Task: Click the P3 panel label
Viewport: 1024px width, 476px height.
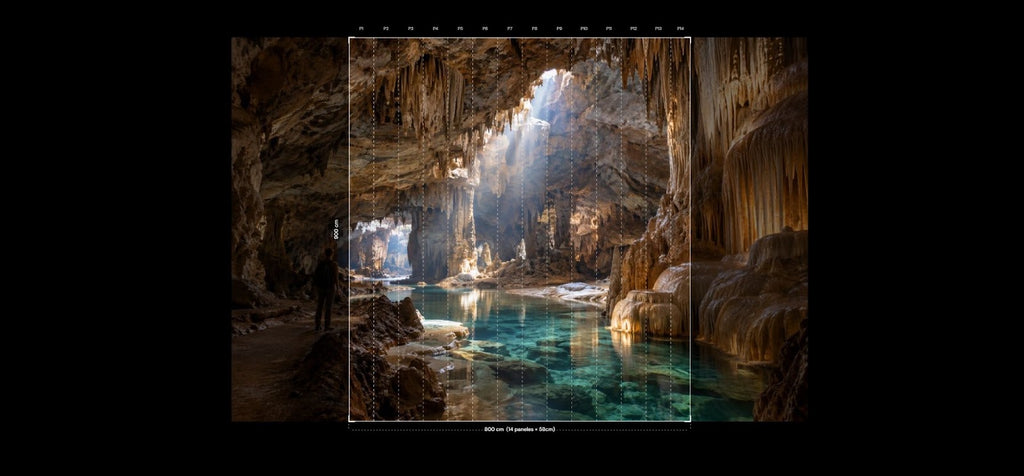Action: pyautogui.click(x=411, y=29)
